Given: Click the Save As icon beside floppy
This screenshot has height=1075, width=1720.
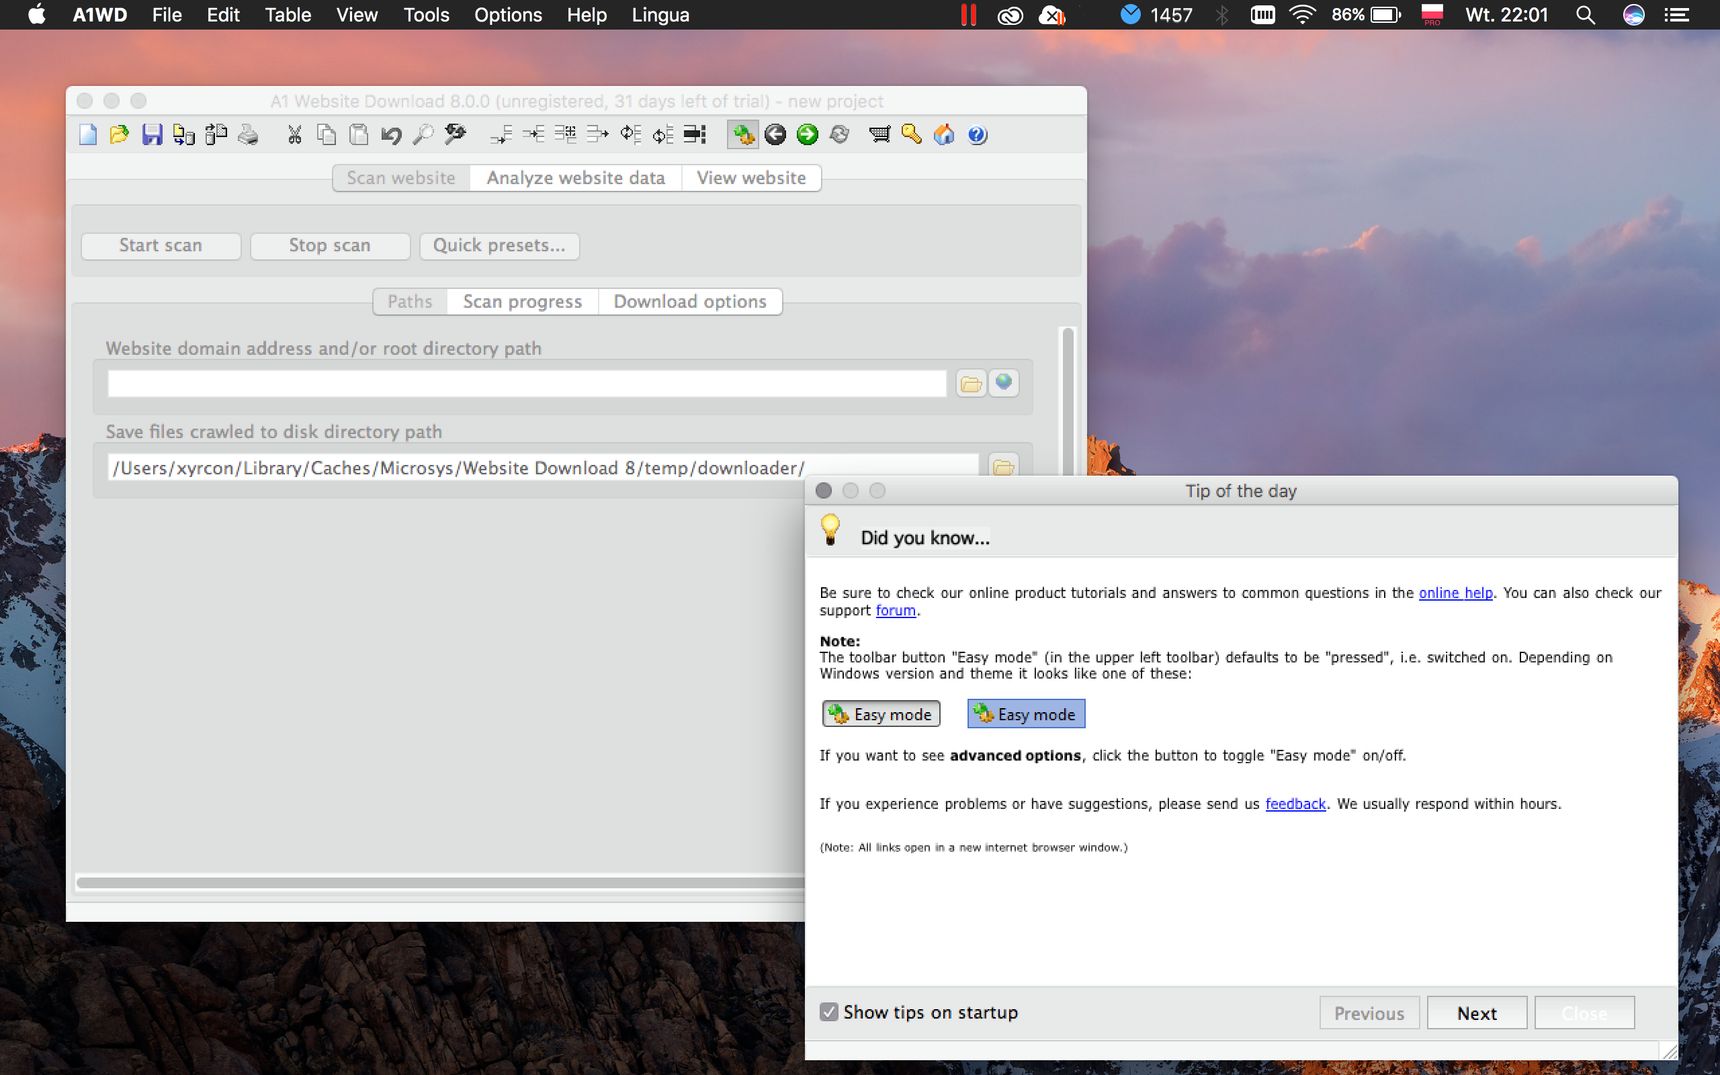Looking at the screenshot, I should click(x=184, y=135).
